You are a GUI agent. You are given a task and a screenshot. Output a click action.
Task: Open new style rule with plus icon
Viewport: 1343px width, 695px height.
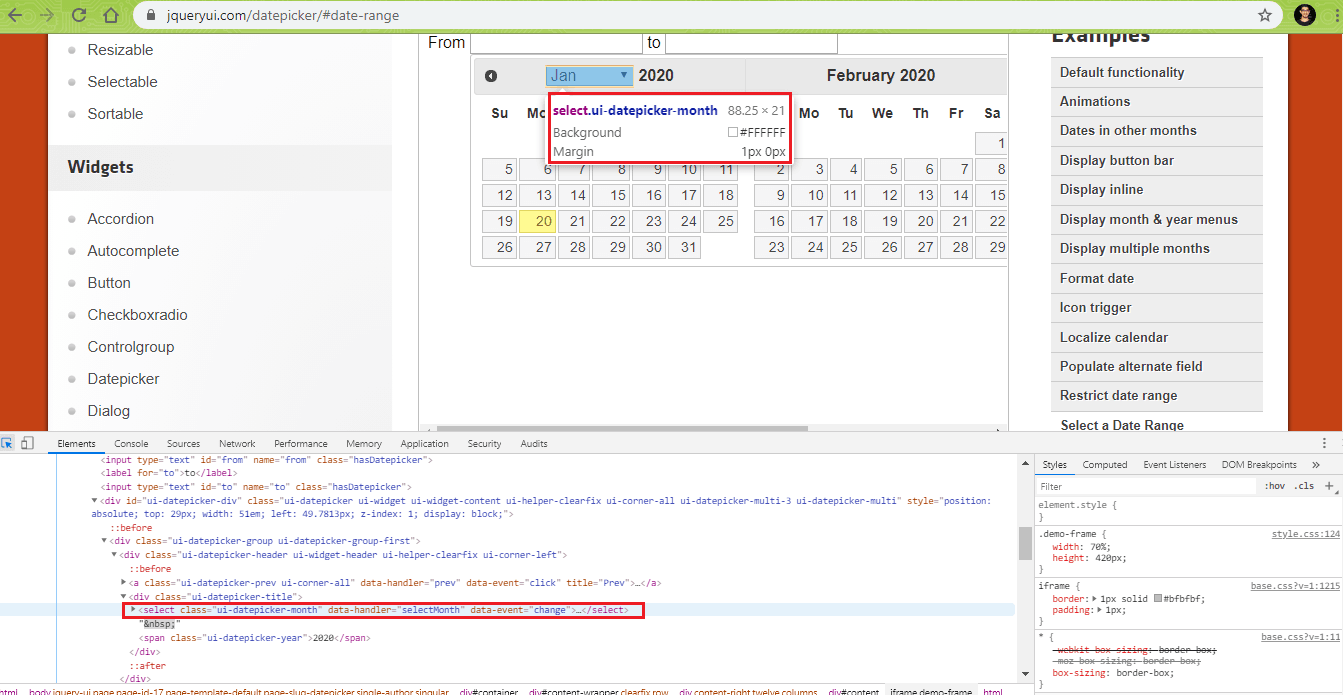(x=1330, y=486)
